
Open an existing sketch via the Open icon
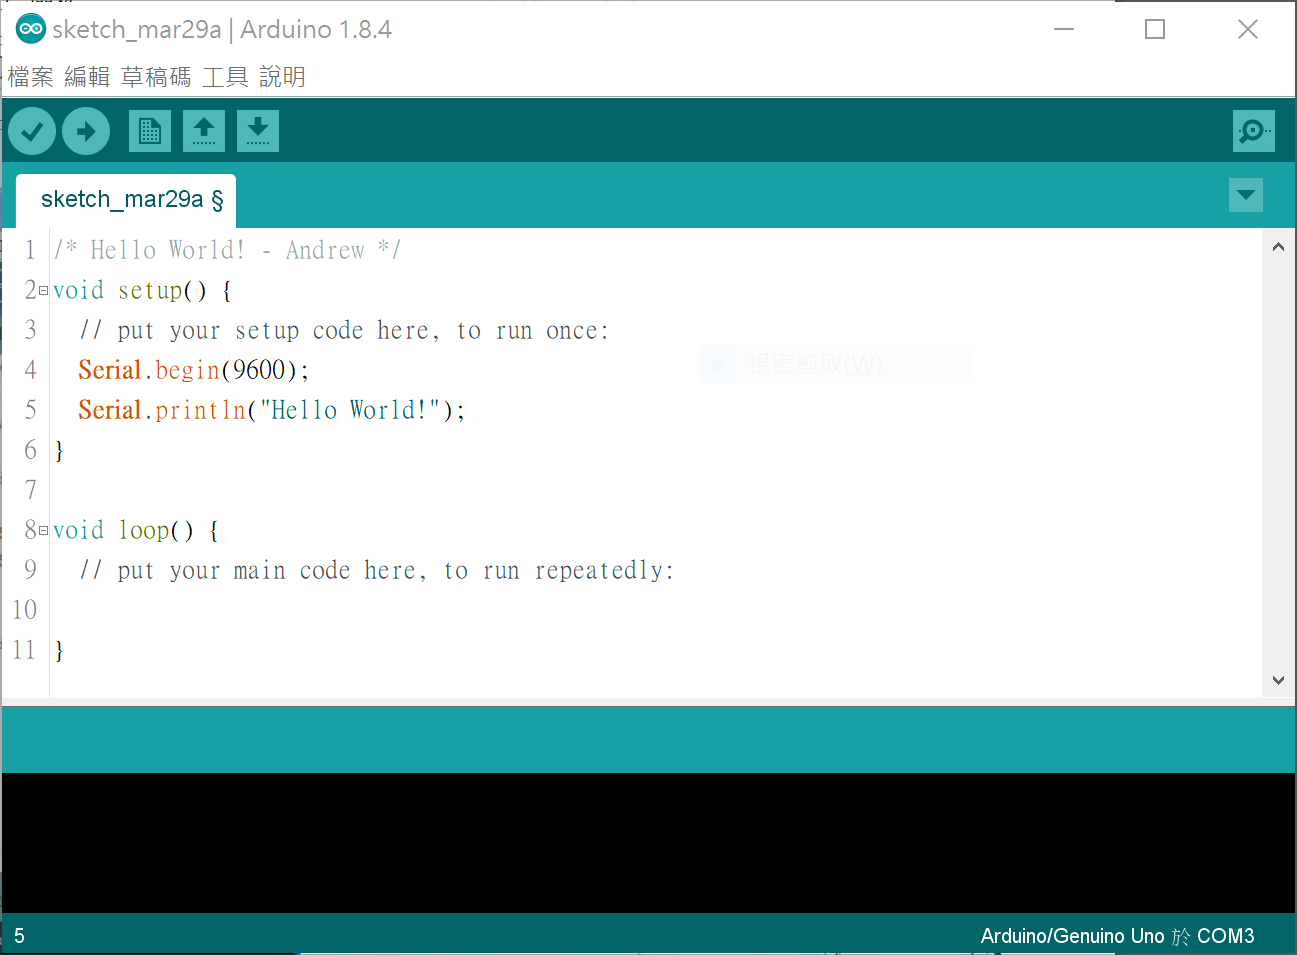pyautogui.click(x=203, y=130)
